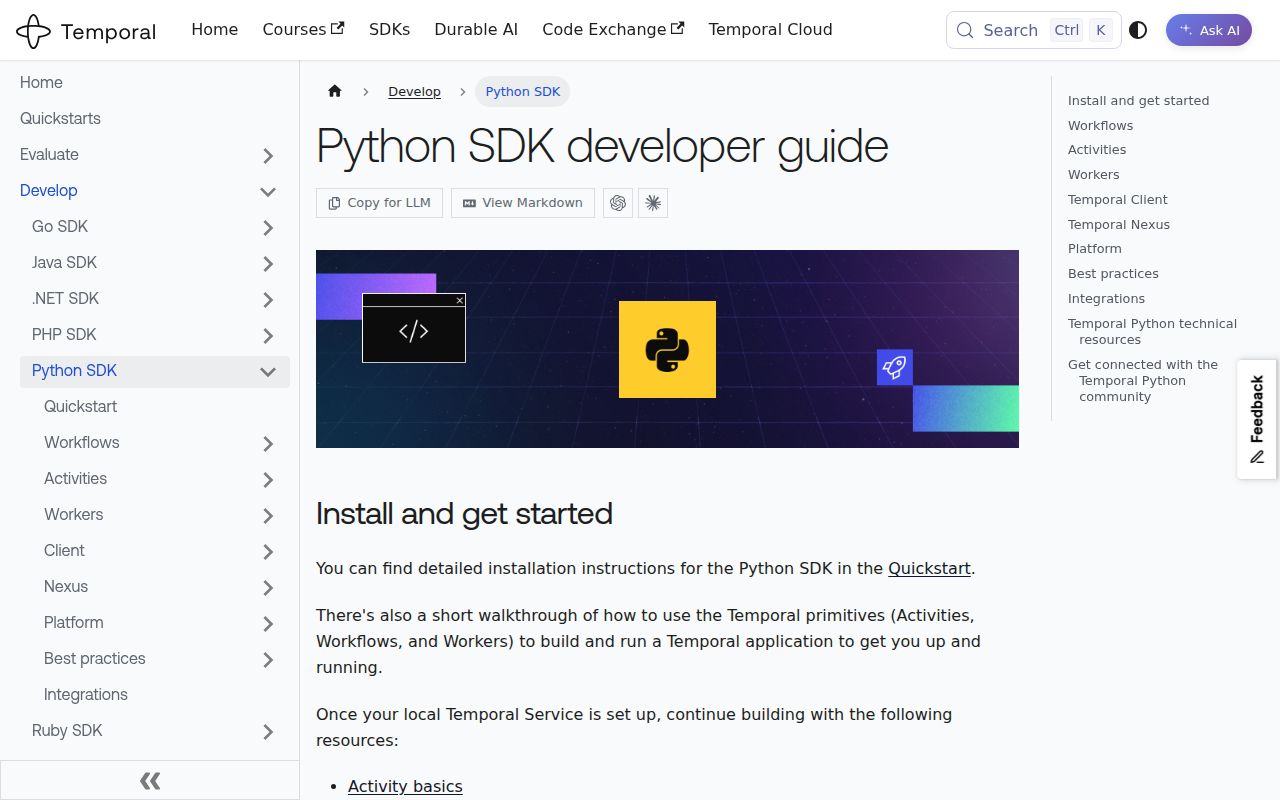Select Quickstarts in the sidebar
Image resolution: width=1280 pixels, height=800 pixels.
60,118
